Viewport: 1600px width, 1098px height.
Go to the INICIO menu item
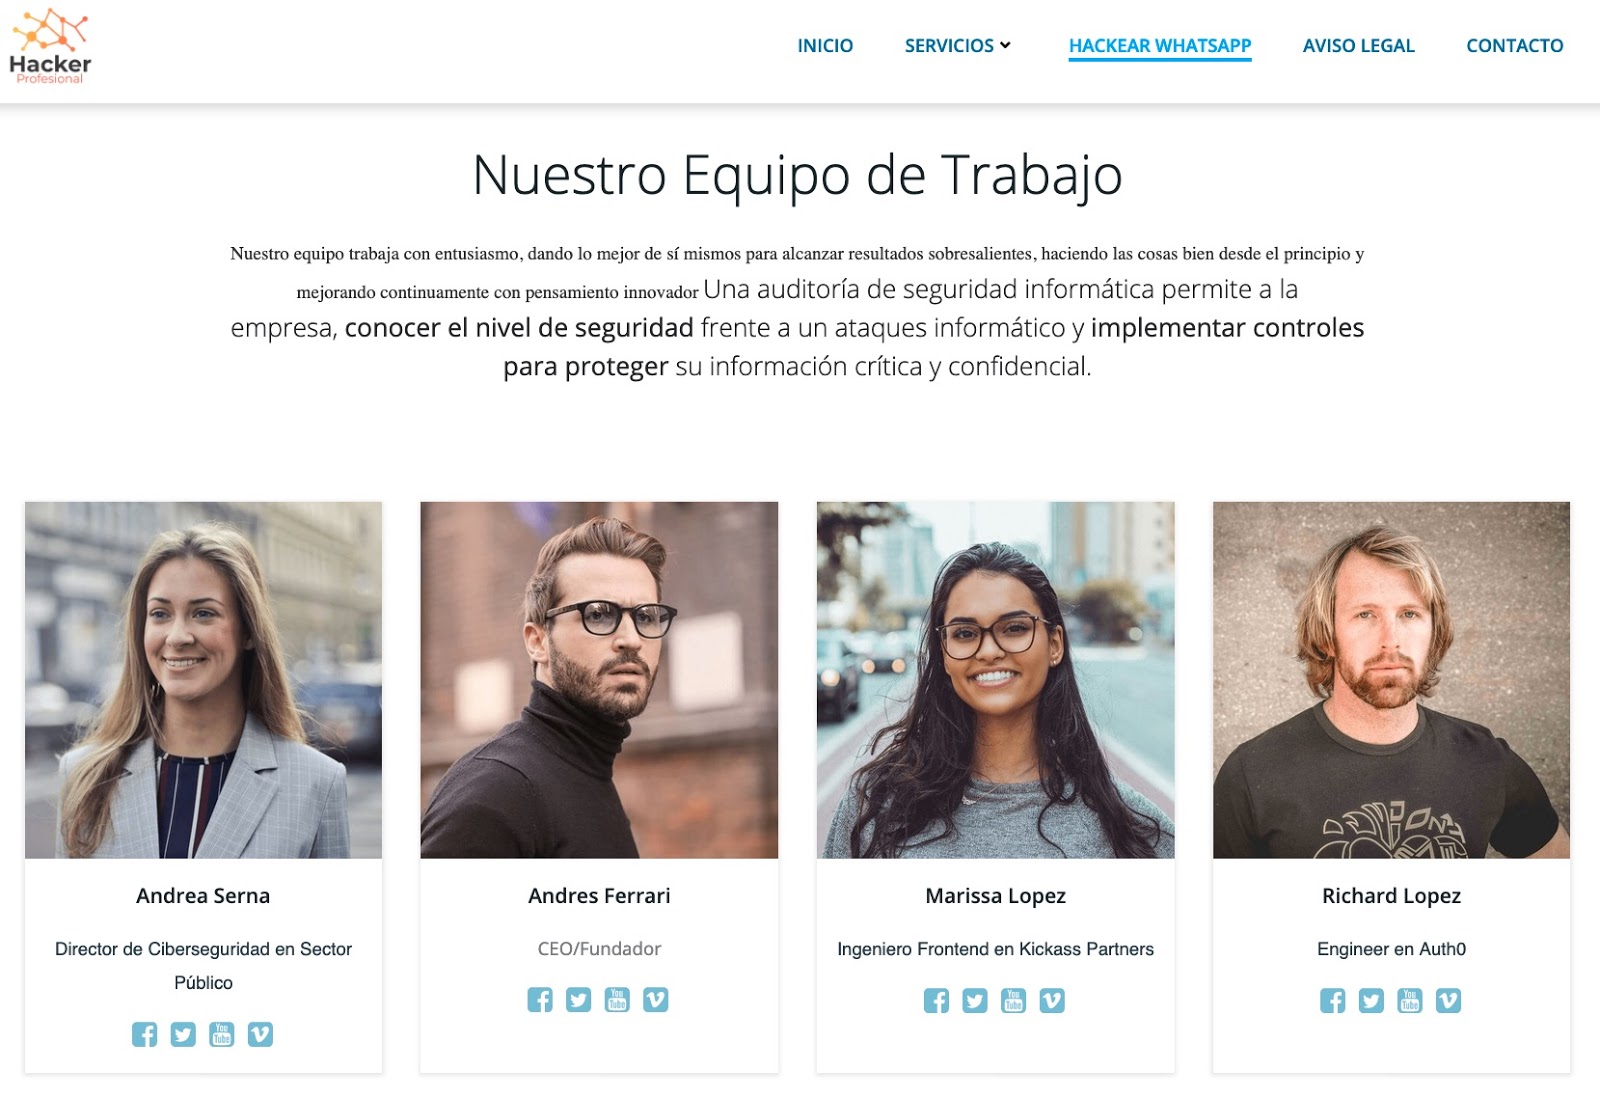[825, 46]
